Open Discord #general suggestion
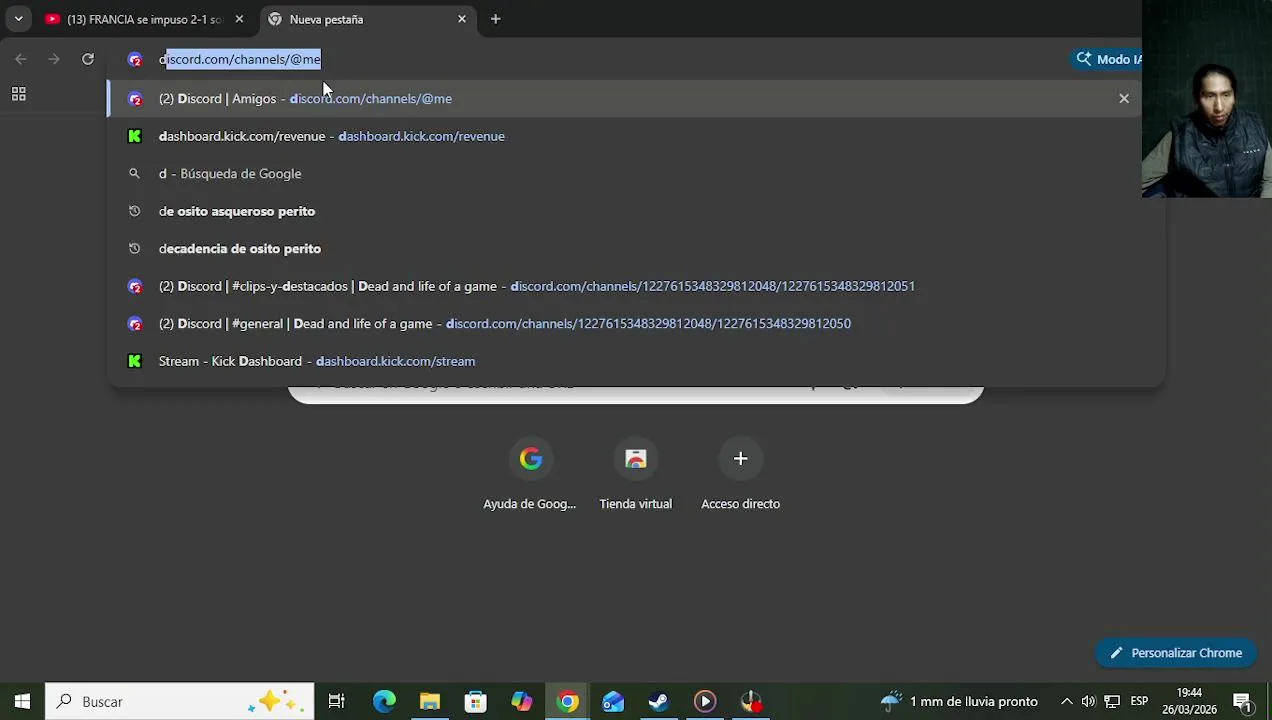1272x720 pixels. (635, 324)
